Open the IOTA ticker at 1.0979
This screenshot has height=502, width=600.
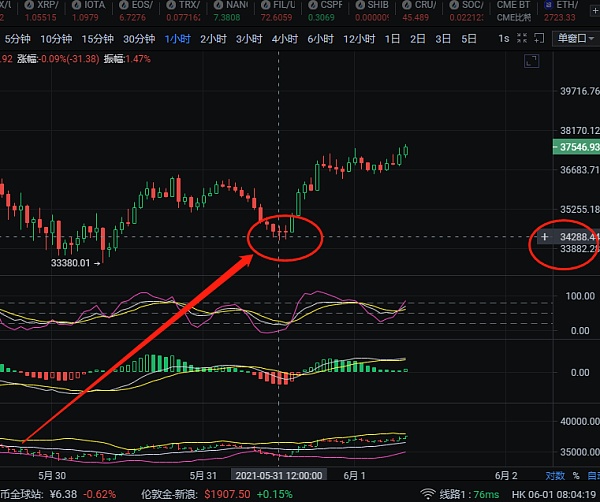[x=88, y=11]
